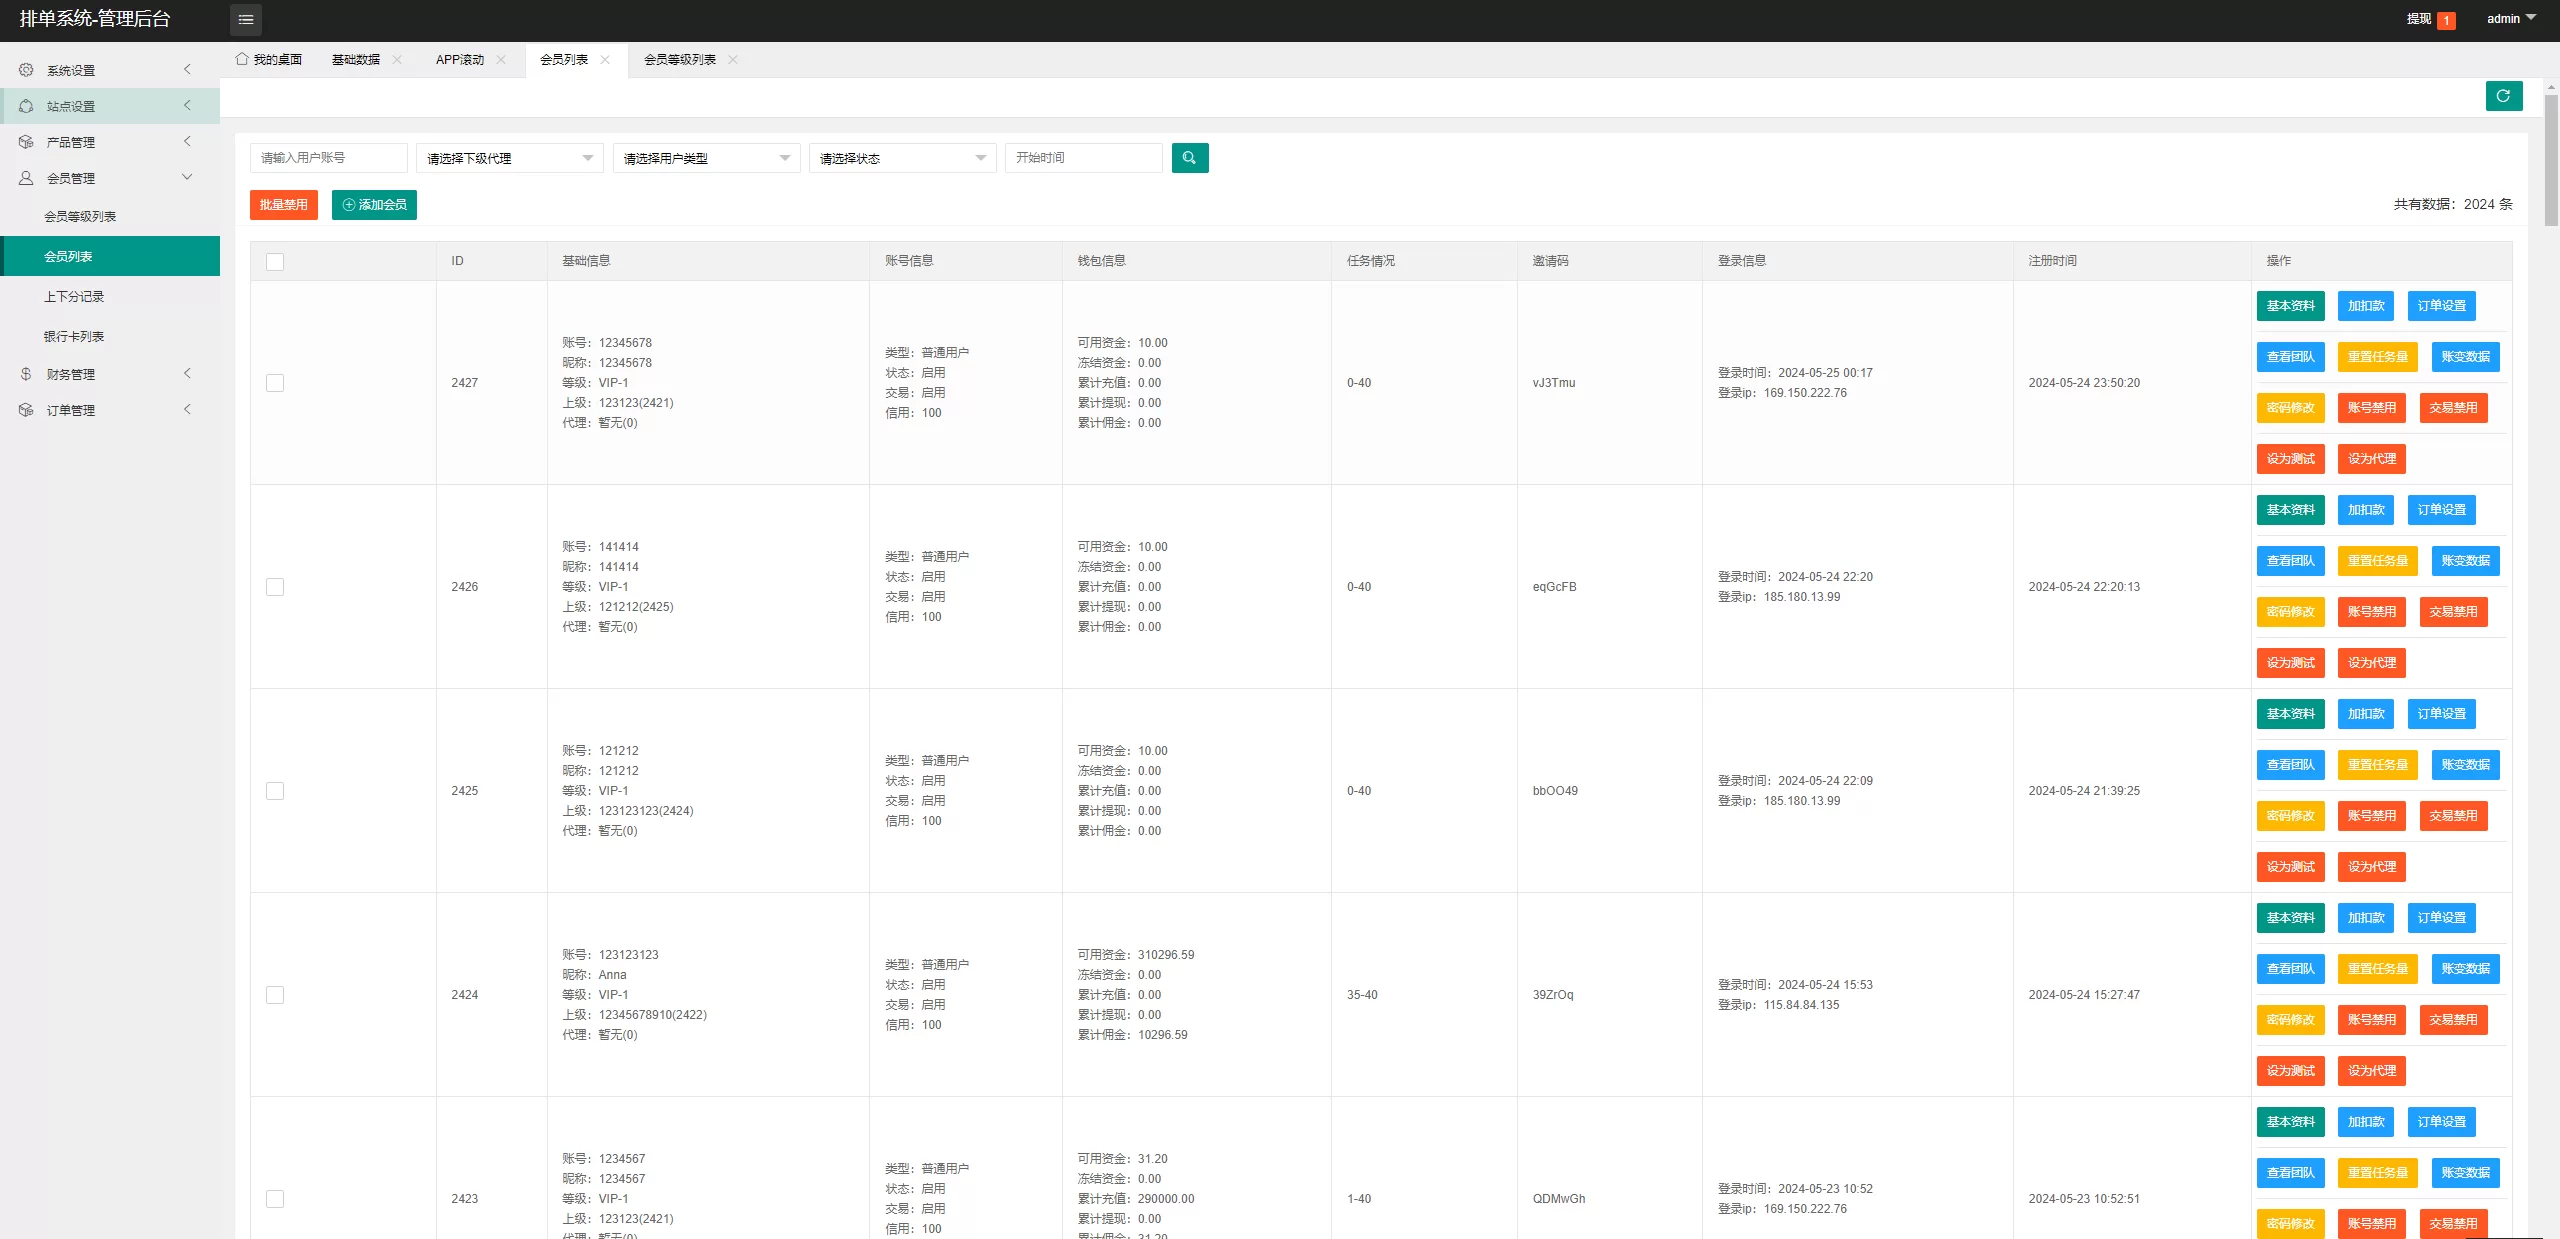Switch to the APP滚动 tab

459,60
